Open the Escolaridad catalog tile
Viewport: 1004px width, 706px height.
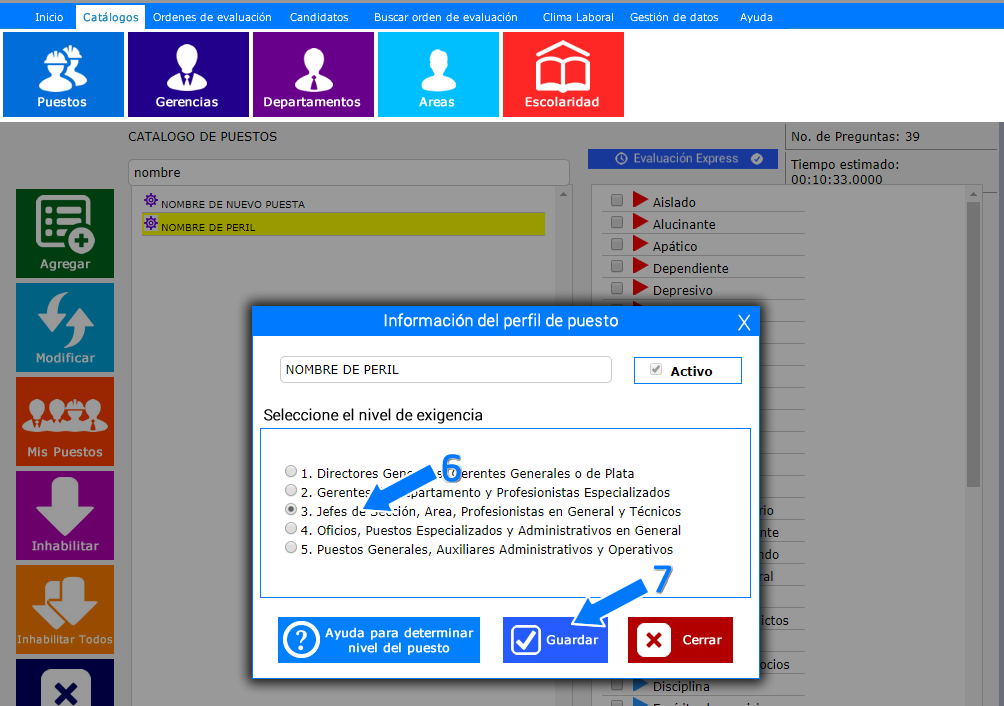point(563,74)
